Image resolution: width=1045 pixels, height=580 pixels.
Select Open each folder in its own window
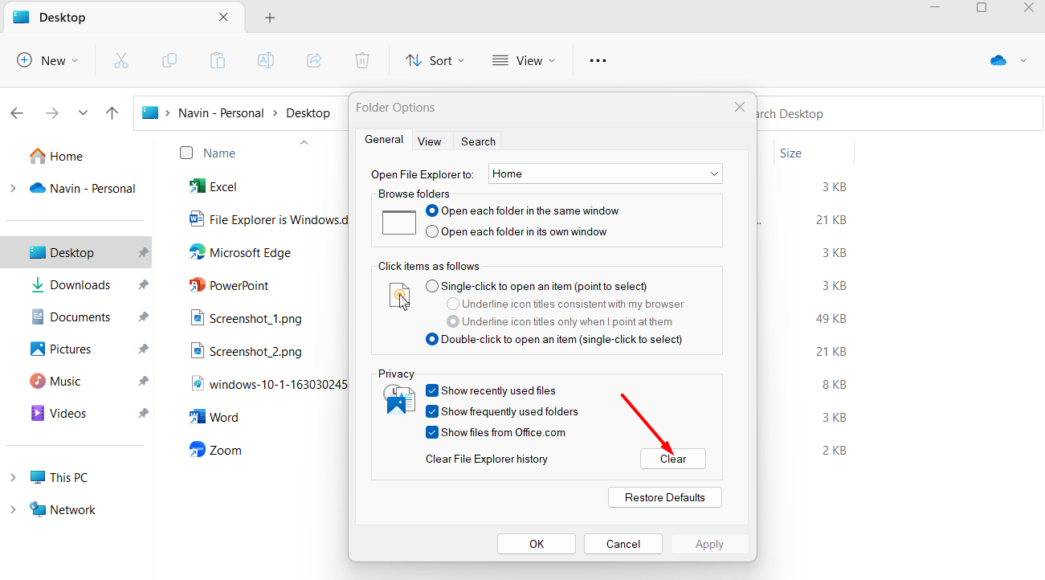point(431,231)
